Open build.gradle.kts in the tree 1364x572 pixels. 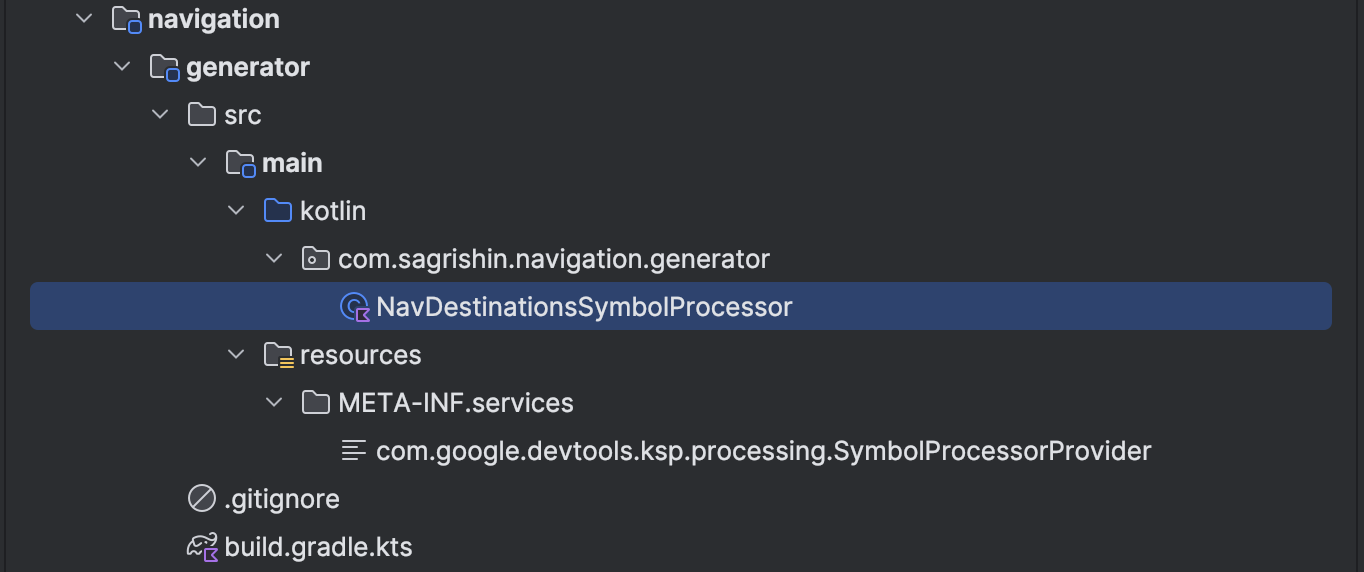tap(318, 547)
